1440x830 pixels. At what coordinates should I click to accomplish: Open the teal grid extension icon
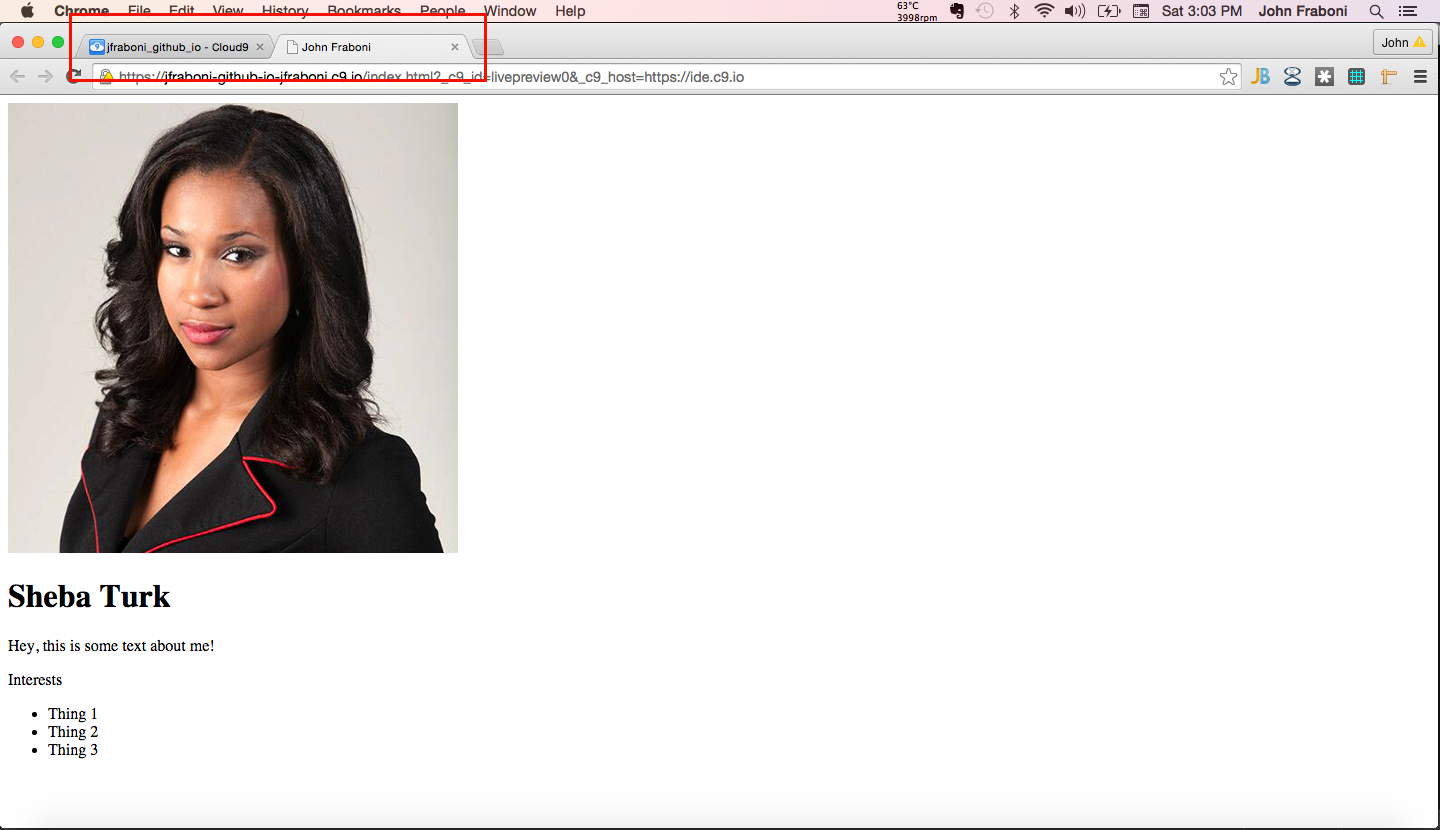click(x=1356, y=77)
